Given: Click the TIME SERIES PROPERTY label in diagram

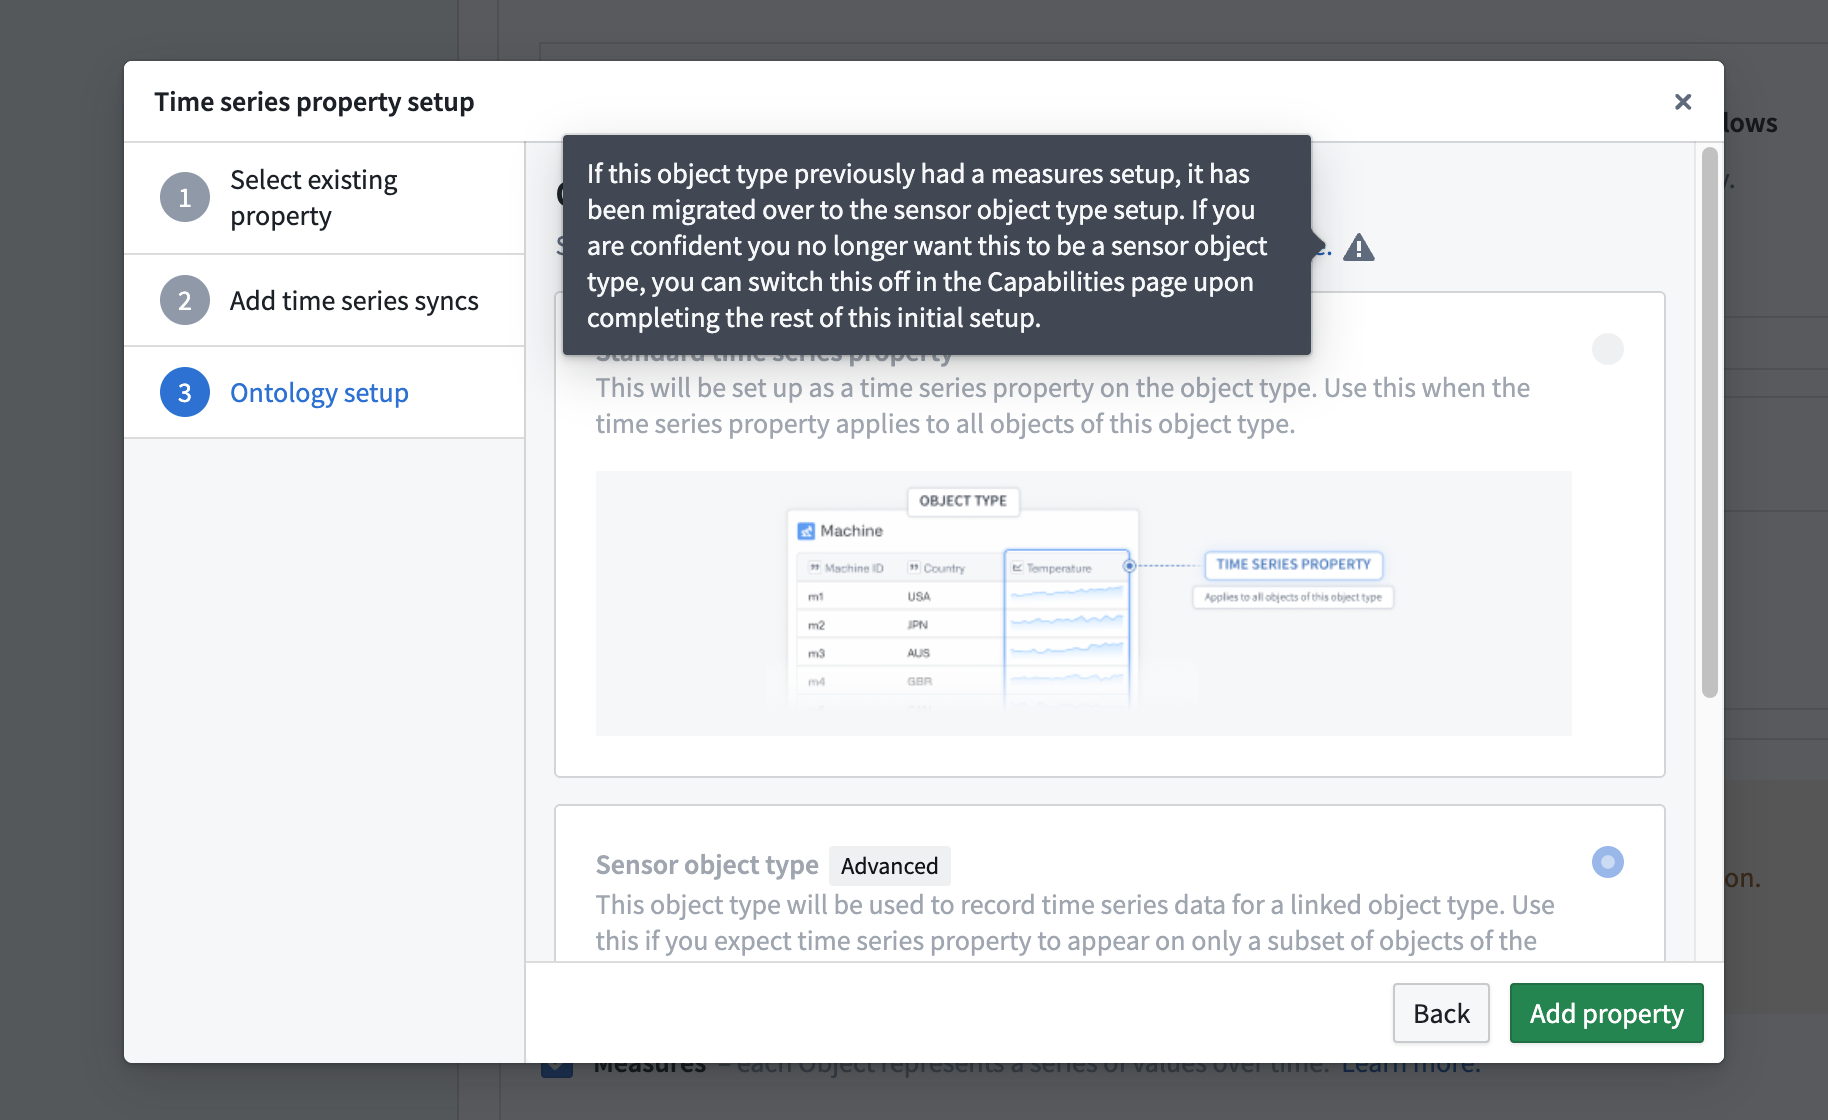Looking at the screenshot, I should point(1293,565).
